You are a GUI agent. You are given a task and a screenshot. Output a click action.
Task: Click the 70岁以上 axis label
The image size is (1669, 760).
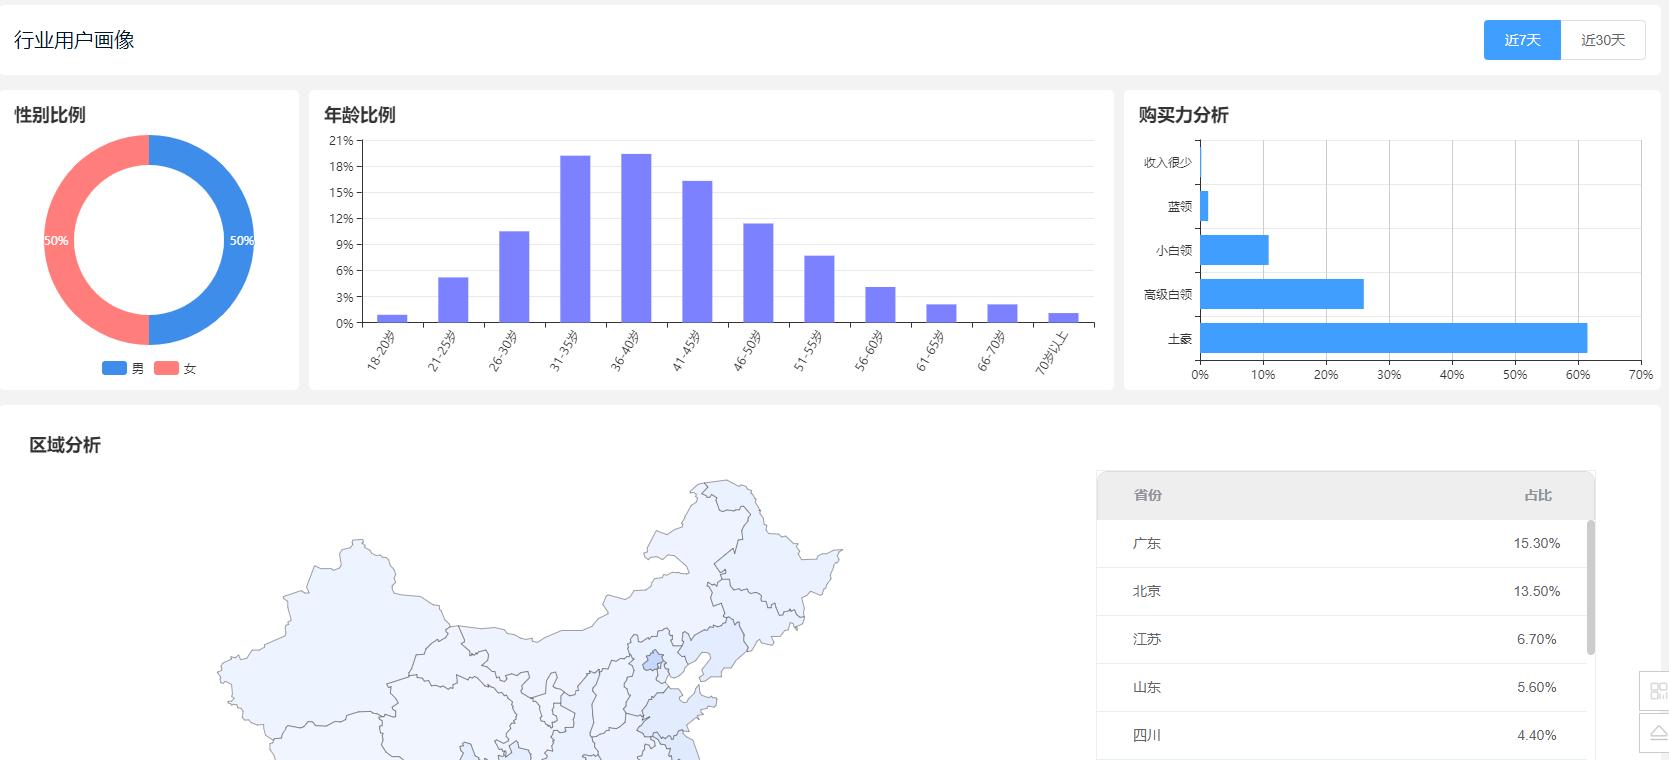[x=1052, y=352]
